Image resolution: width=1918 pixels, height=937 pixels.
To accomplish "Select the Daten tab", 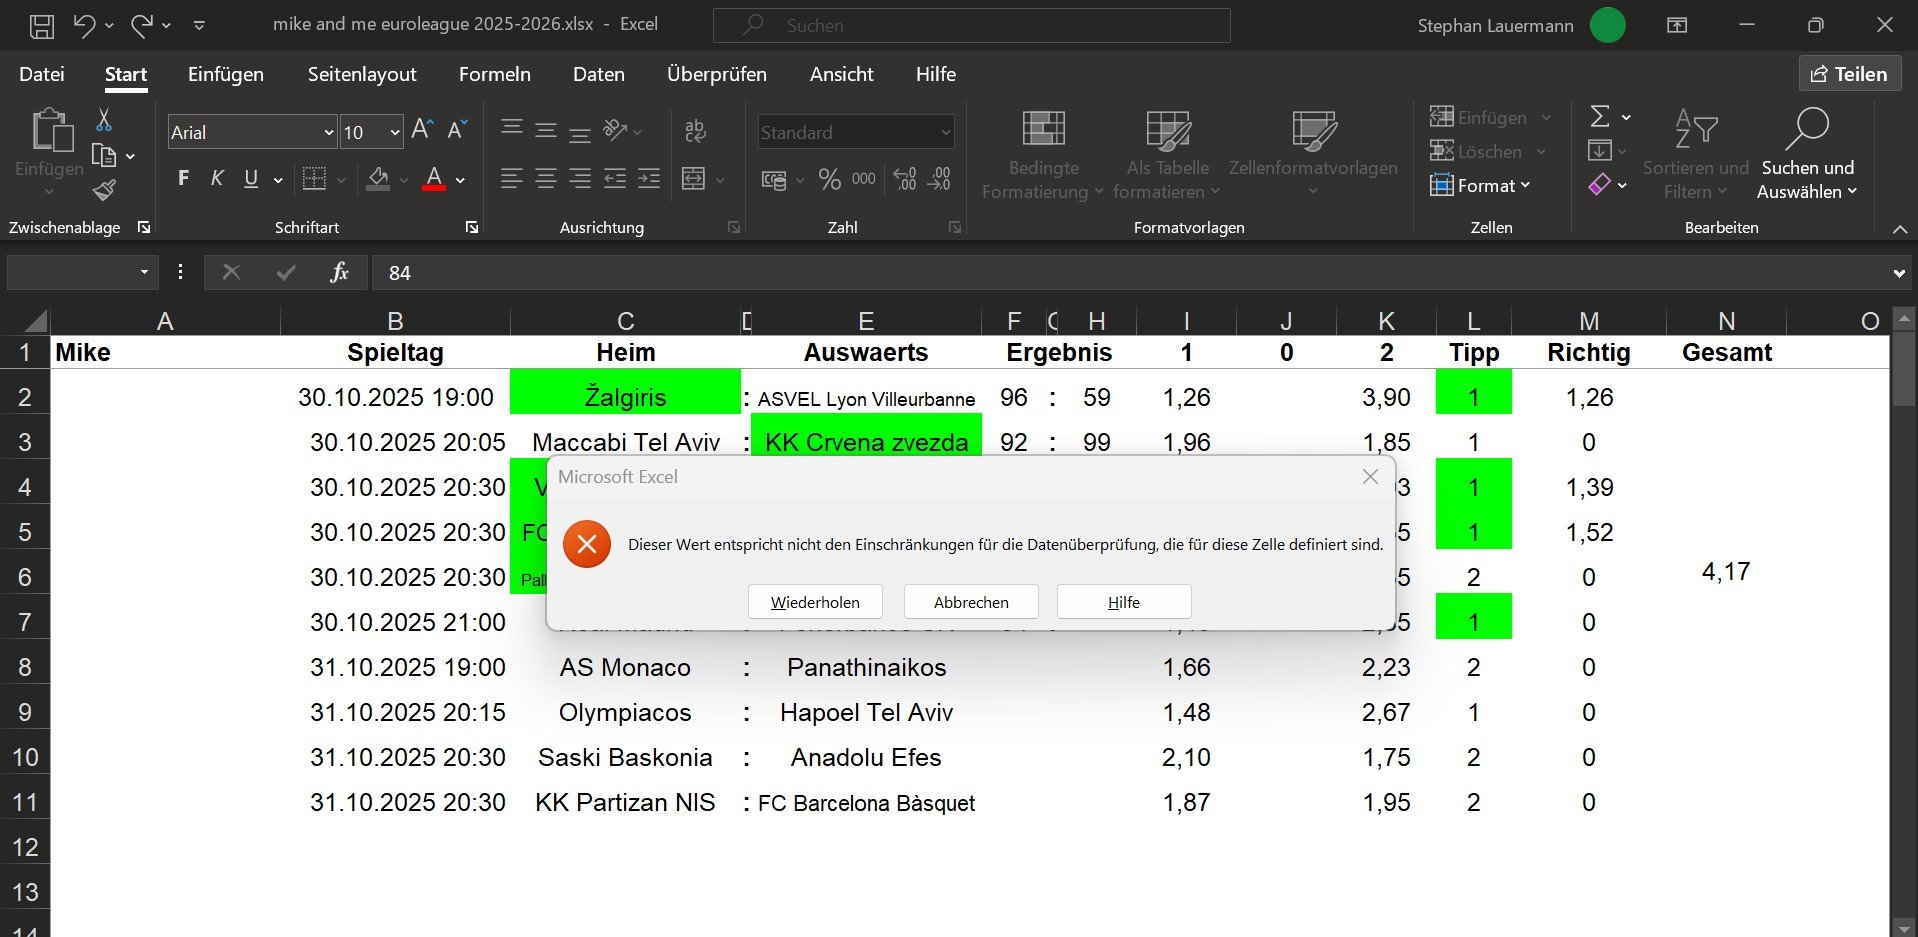I will coord(599,74).
